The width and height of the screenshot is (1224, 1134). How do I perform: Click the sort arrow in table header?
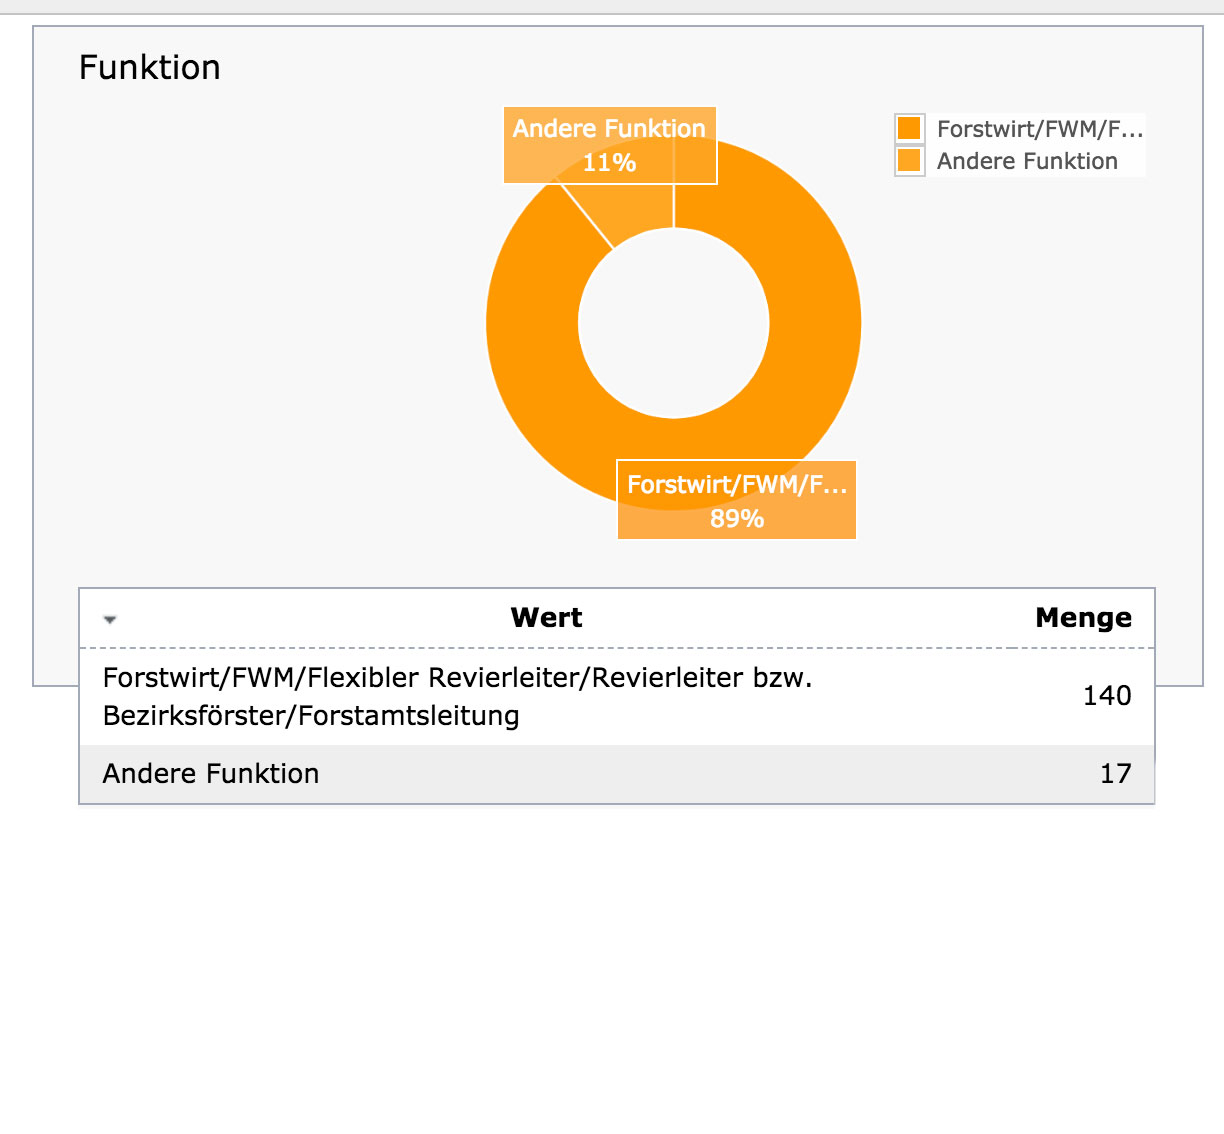click(110, 619)
